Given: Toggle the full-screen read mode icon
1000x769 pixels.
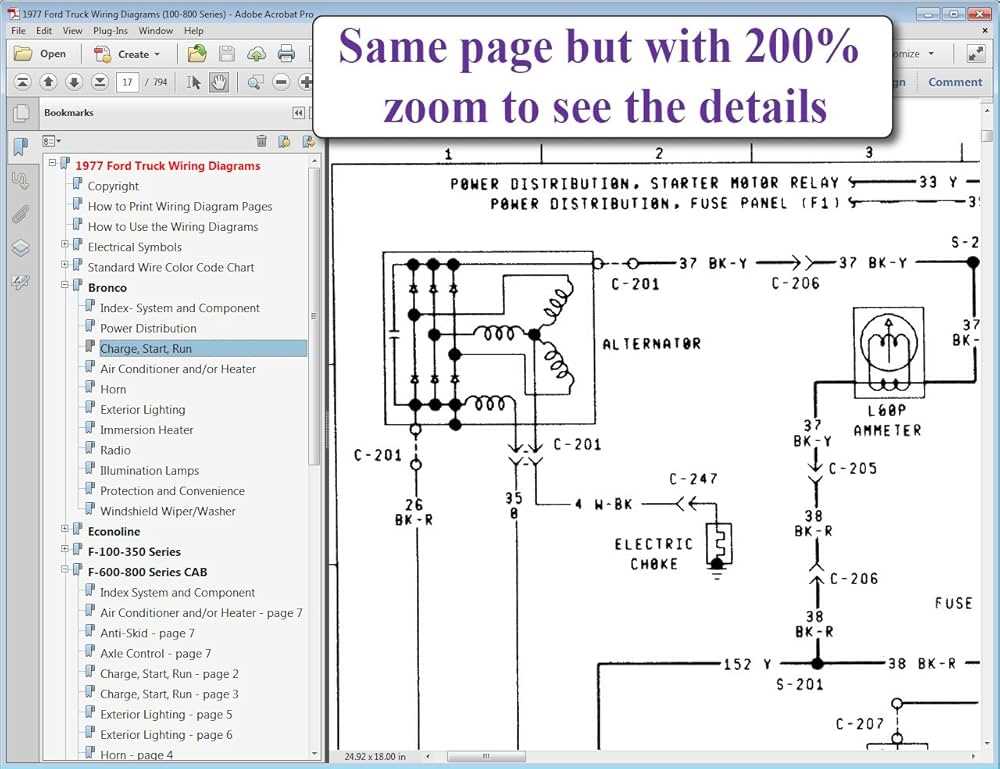Looking at the screenshot, I should [976, 54].
